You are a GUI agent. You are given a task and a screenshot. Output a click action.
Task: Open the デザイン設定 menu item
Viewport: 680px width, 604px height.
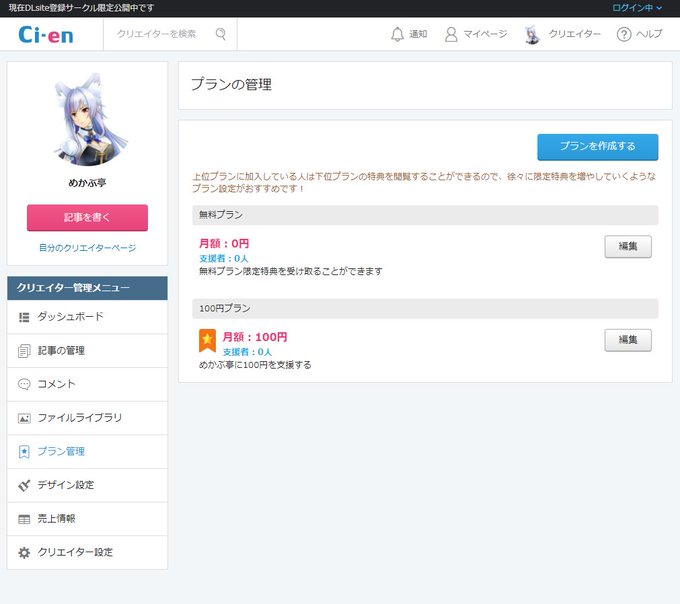click(x=87, y=485)
